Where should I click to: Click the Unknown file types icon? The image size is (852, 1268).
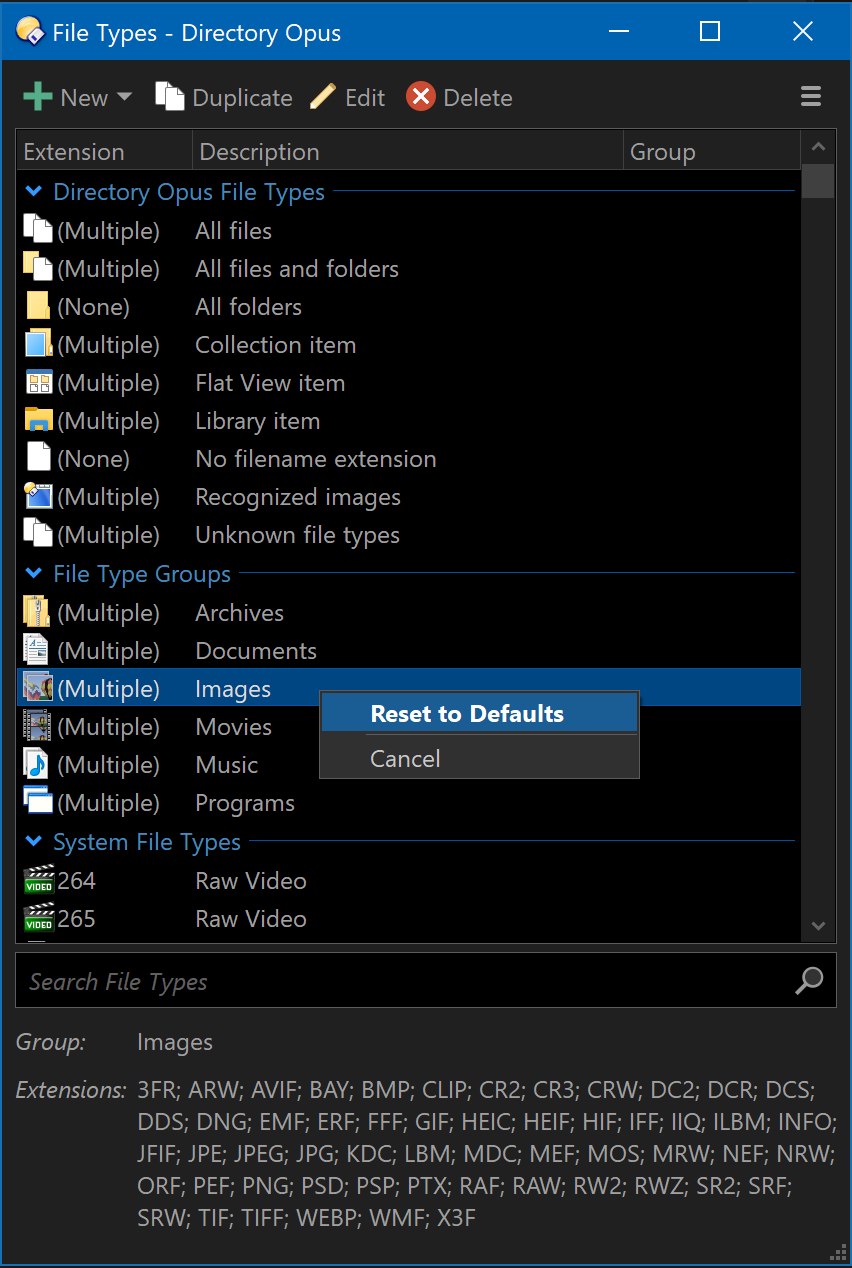(38, 534)
